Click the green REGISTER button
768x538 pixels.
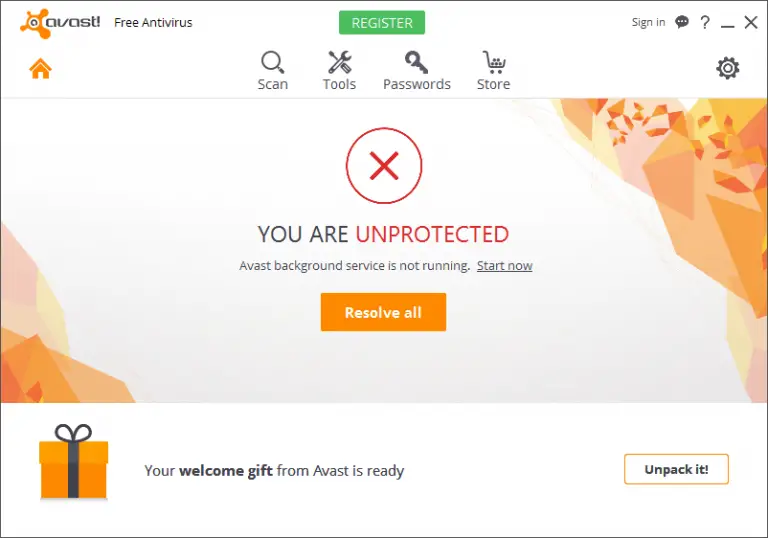(382, 23)
